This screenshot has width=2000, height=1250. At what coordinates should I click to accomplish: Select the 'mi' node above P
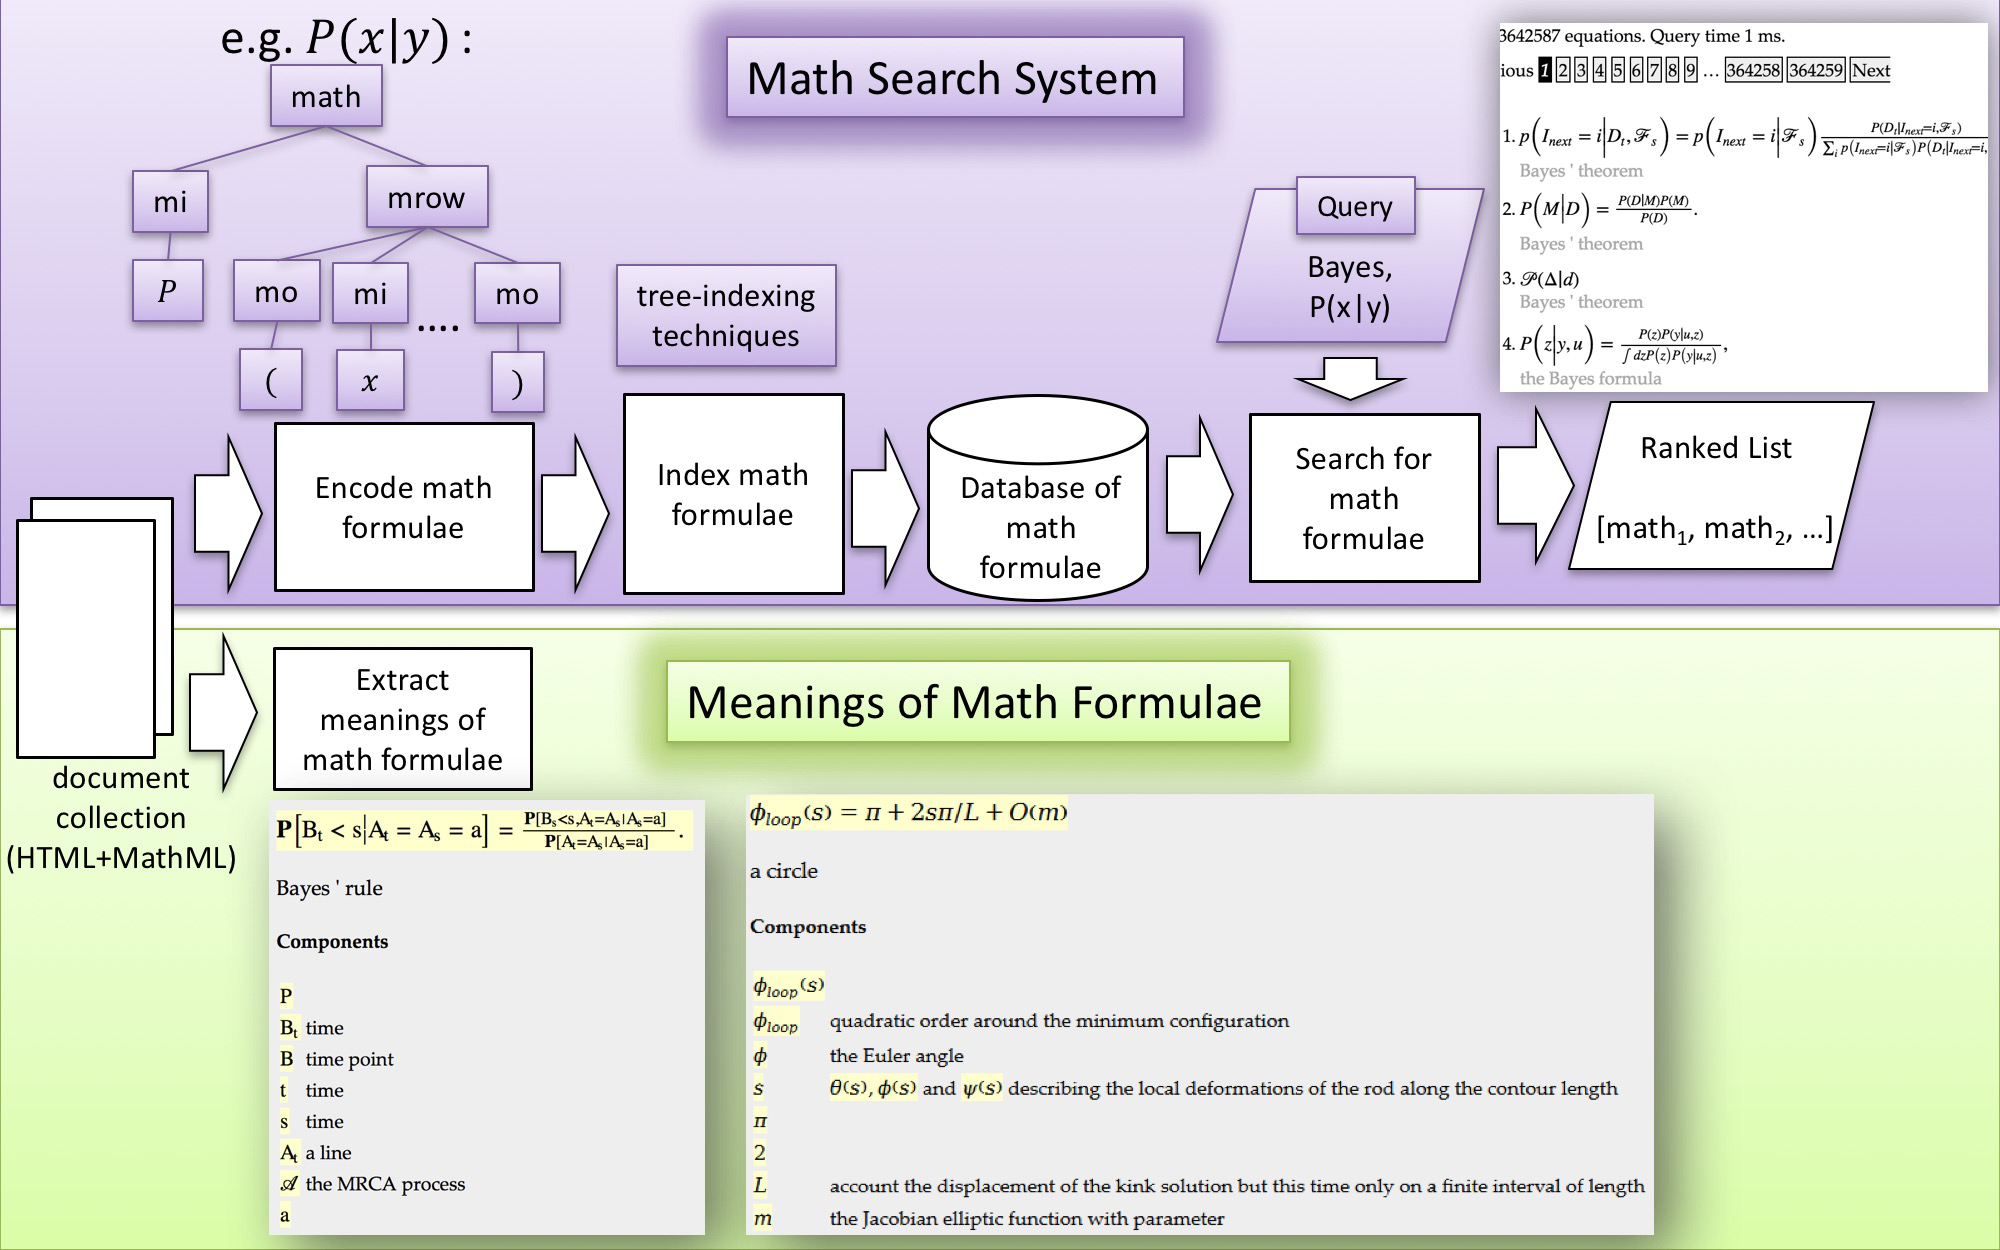pyautogui.click(x=170, y=202)
